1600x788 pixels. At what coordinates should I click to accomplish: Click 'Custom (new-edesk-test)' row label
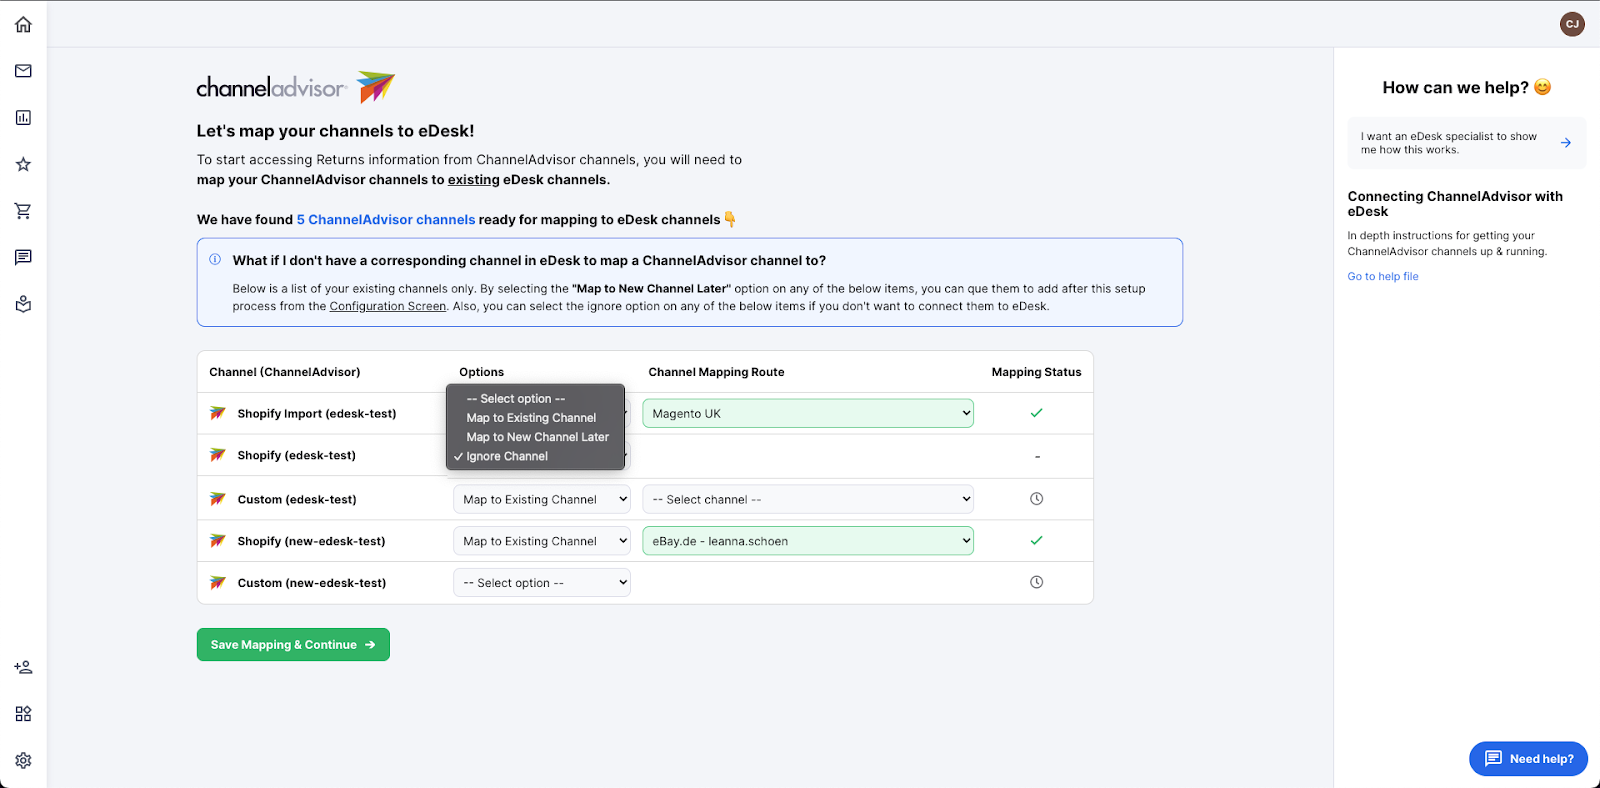pos(311,583)
